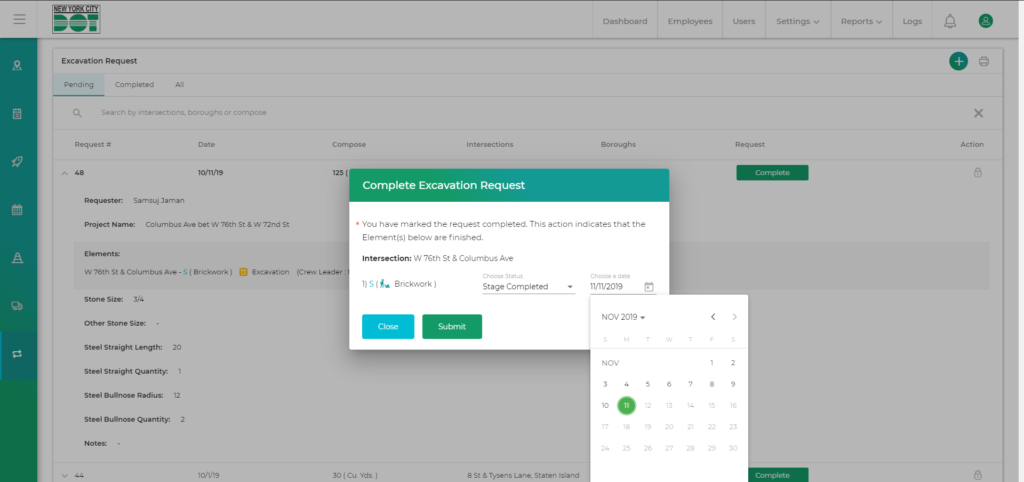Open the Settings dropdown menu
Image resolution: width=1024 pixels, height=482 pixels.
pos(797,21)
